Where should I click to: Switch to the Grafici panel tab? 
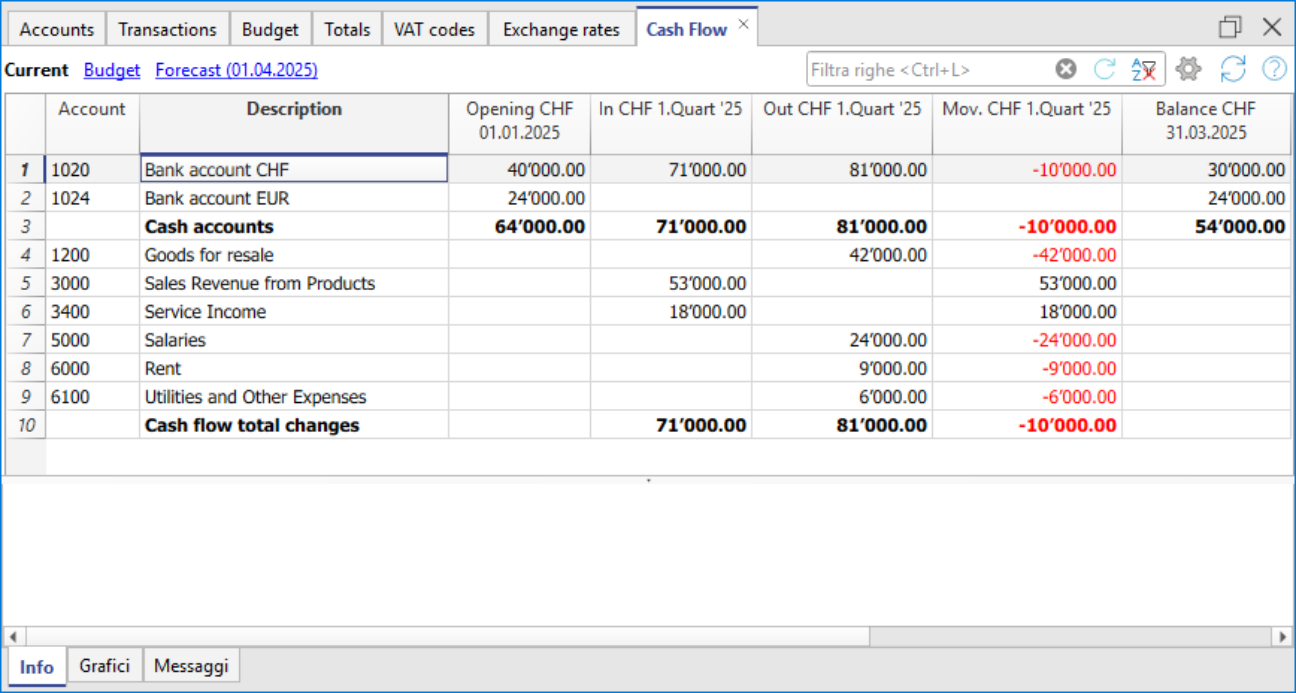tap(104, 665)
